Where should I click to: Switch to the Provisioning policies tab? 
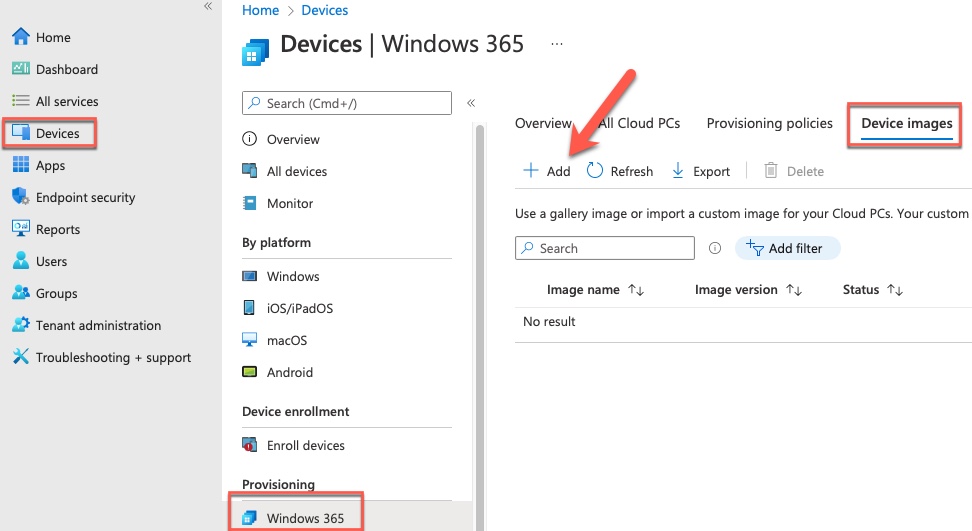click(x=769, y=123)
